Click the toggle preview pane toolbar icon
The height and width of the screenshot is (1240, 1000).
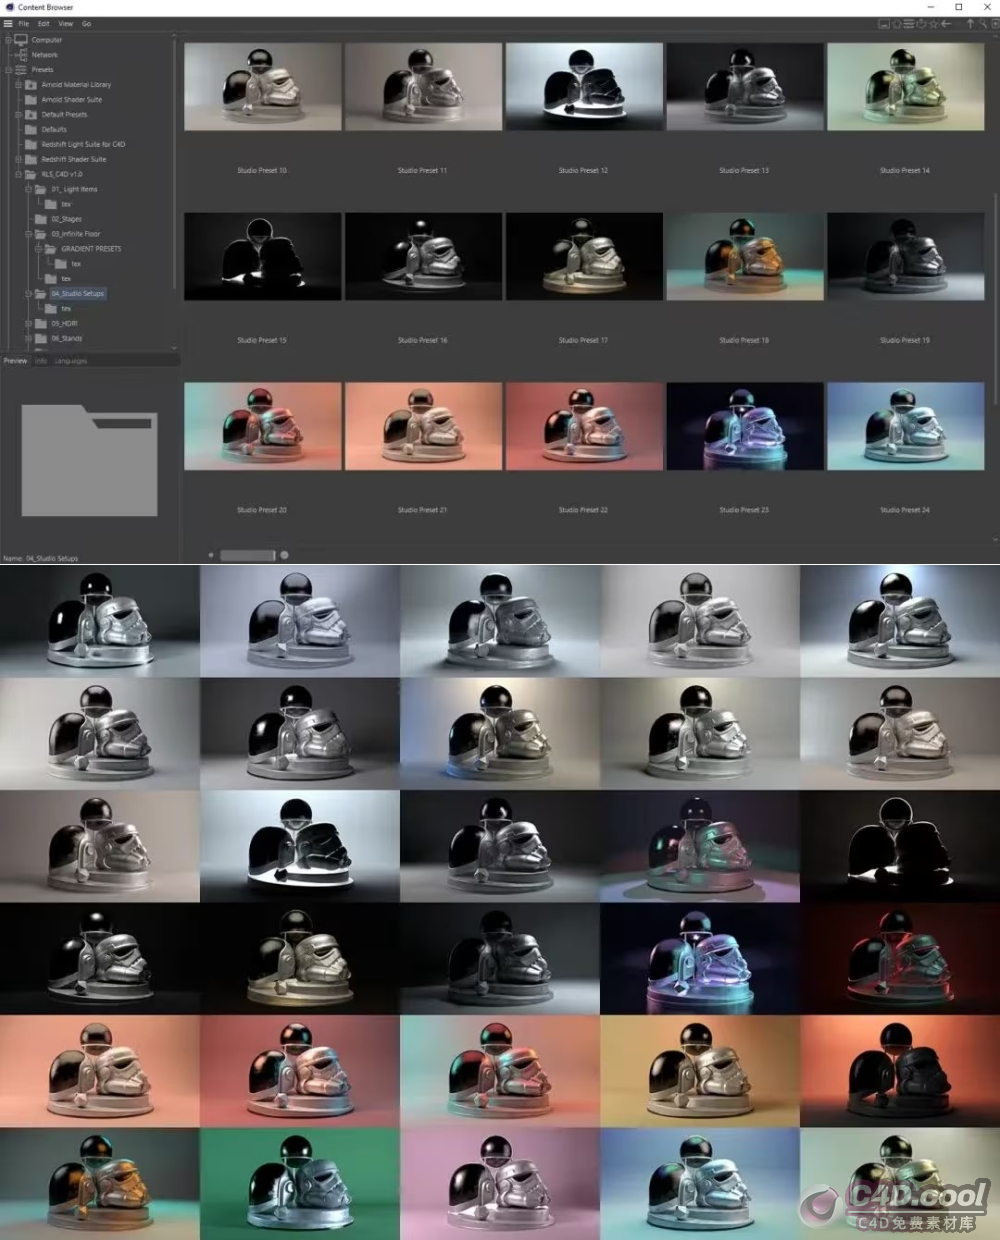(884, 23)
